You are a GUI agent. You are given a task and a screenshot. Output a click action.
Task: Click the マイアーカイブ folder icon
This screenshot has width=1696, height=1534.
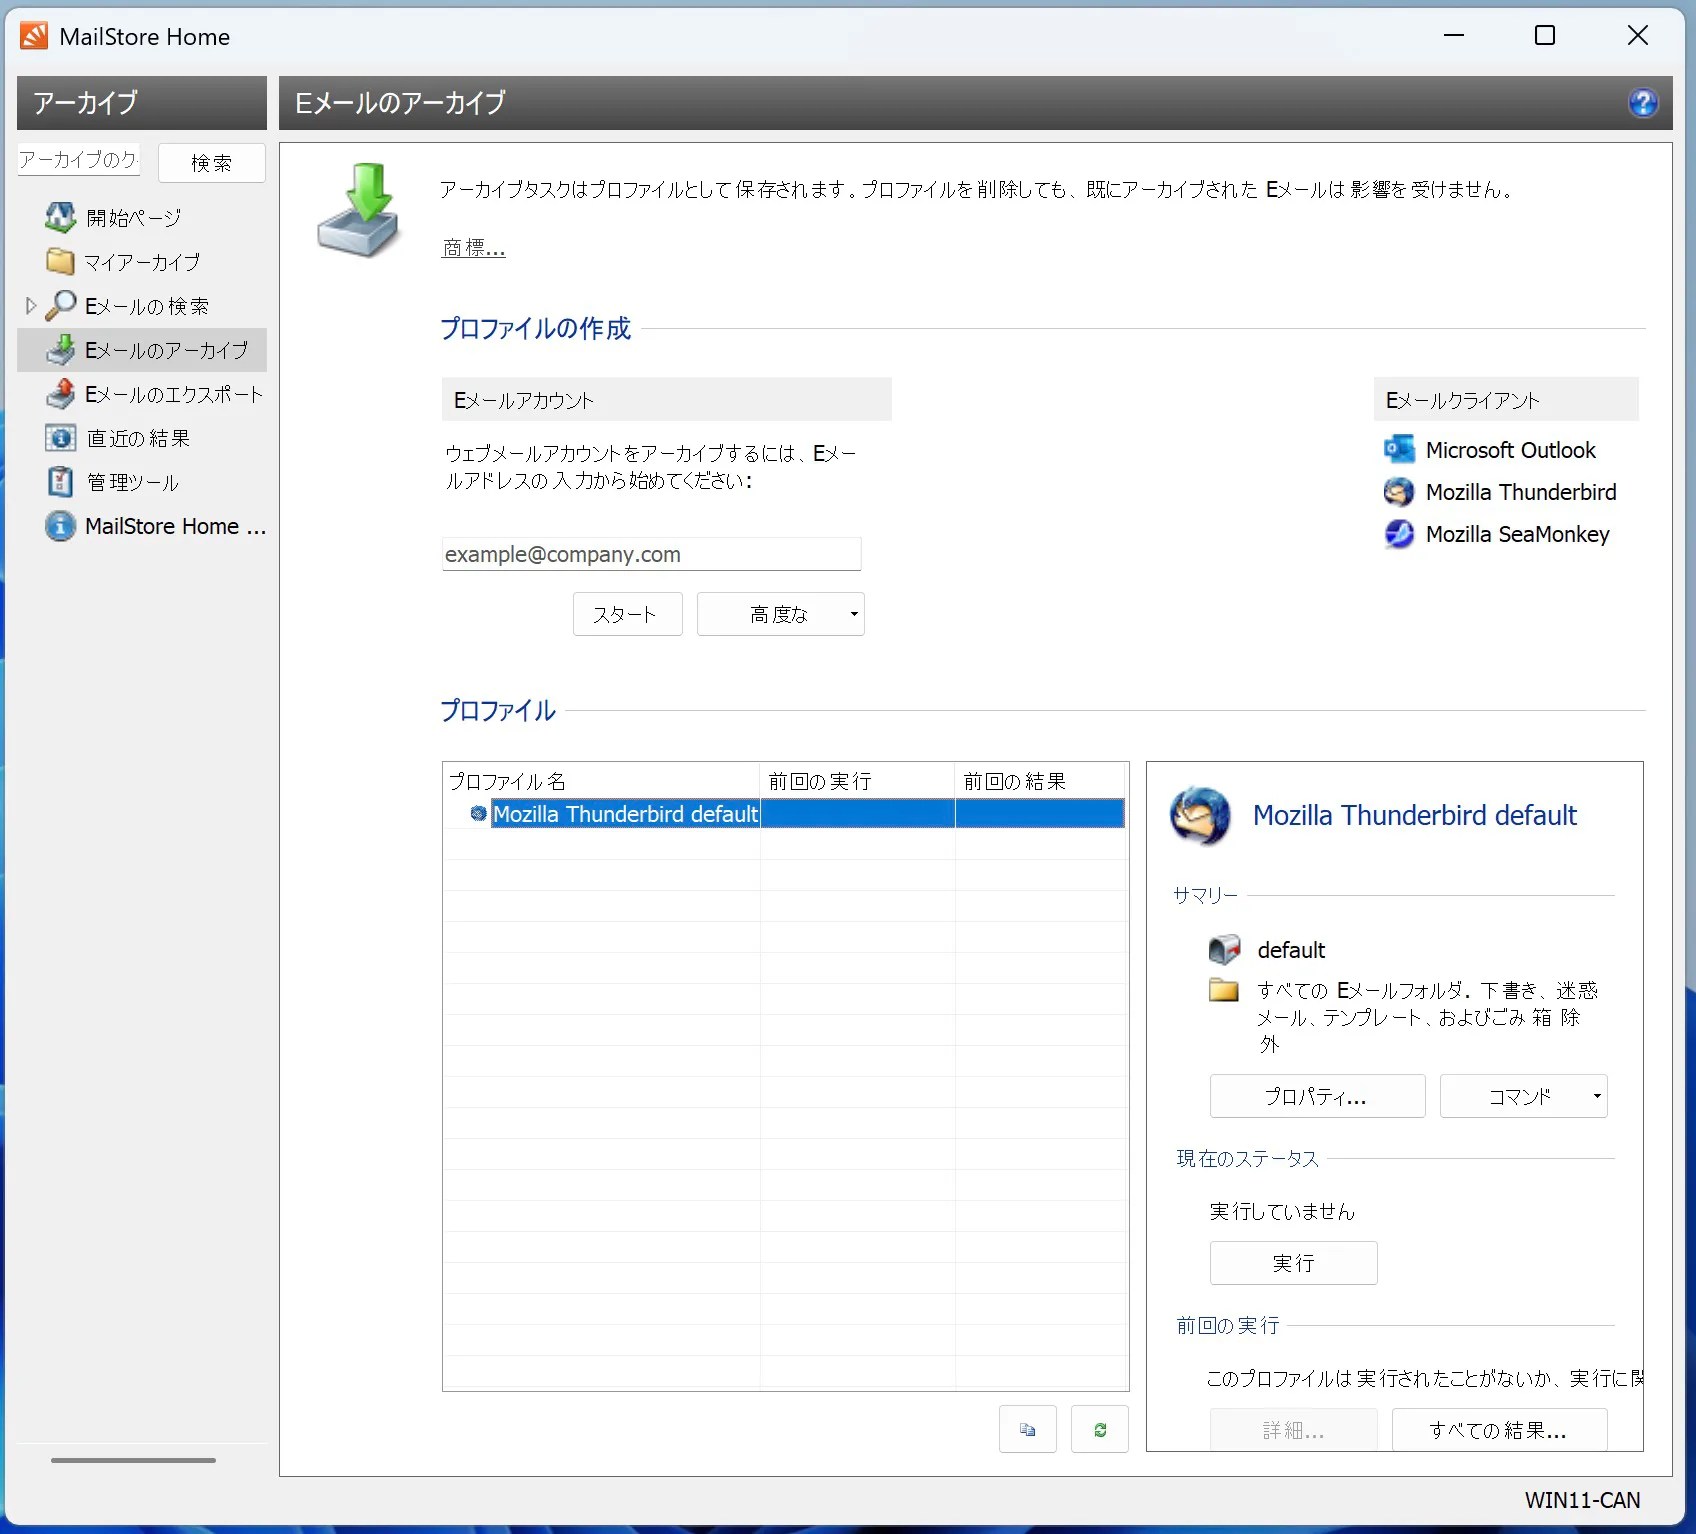pyautogui.click(x=60, y=261)
